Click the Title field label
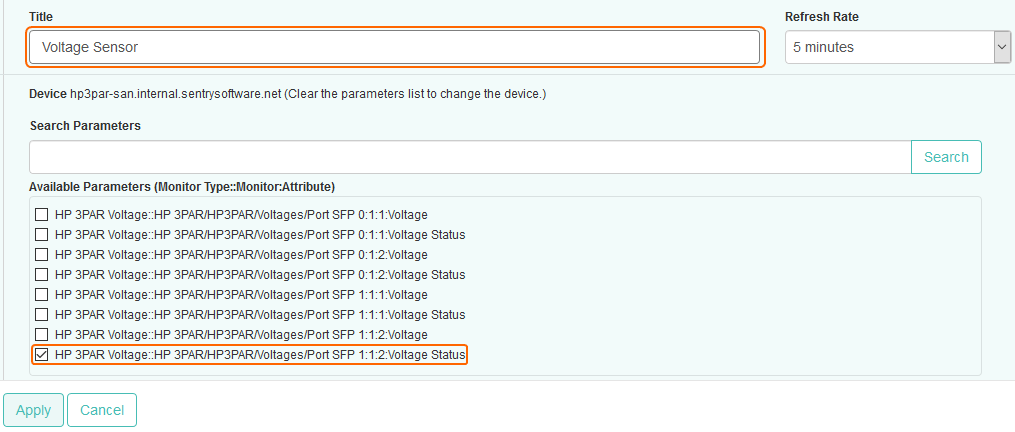The width and height of the screenshot is (1015, 432). [41, 17]
